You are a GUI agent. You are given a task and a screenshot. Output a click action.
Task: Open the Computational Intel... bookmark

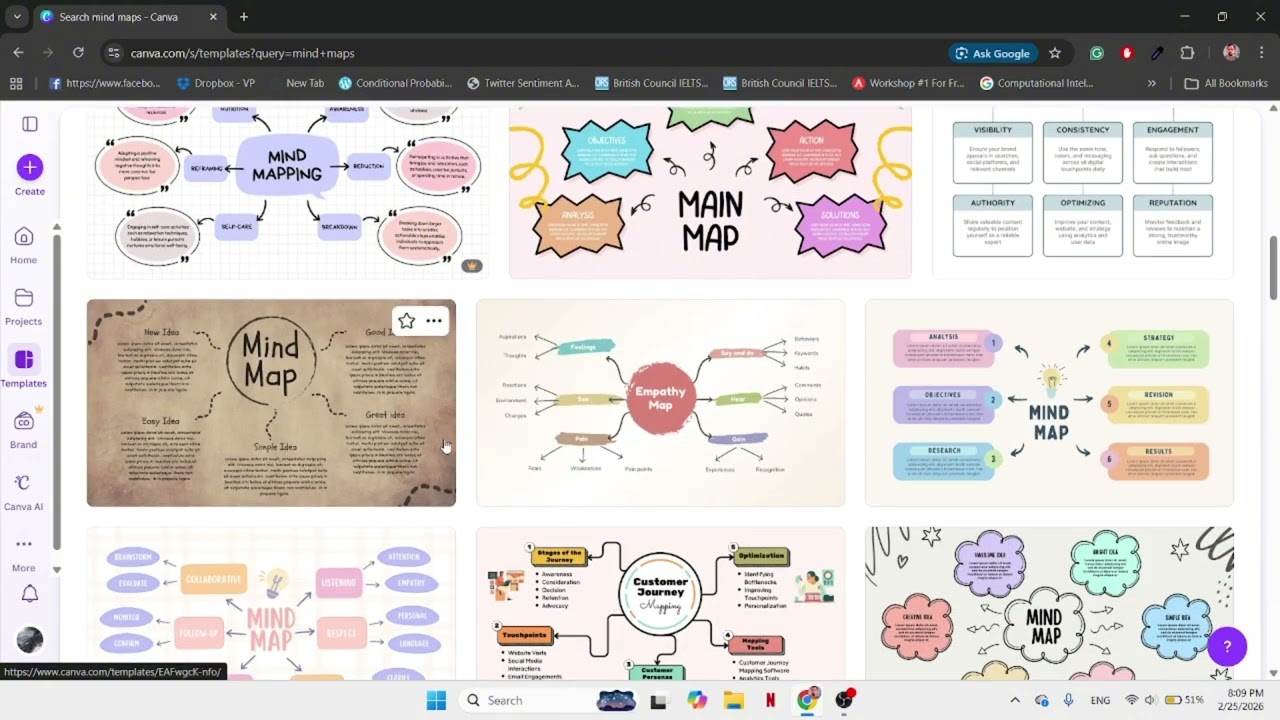[1036, 83]
